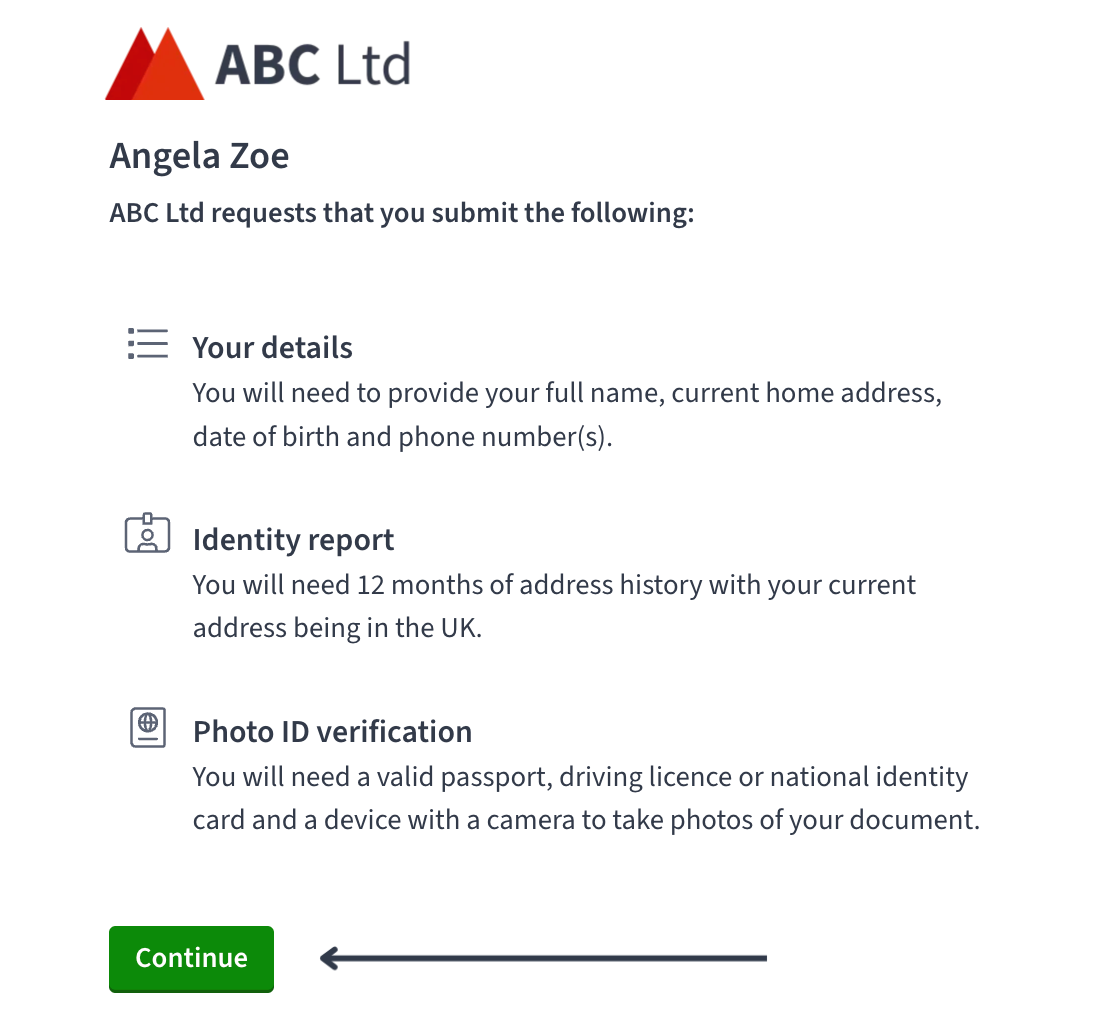Viewport: 1110px width, 1024px height.
Task: Click the green Continue button
Action: 191,959
